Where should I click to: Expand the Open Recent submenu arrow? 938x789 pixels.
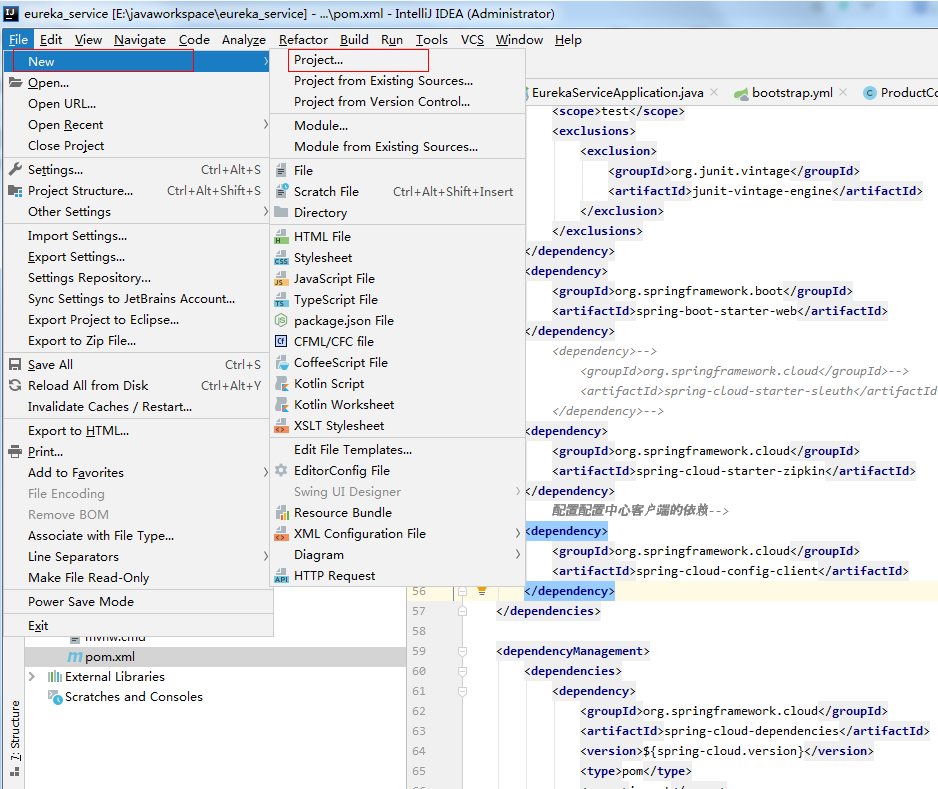point(266,124)
